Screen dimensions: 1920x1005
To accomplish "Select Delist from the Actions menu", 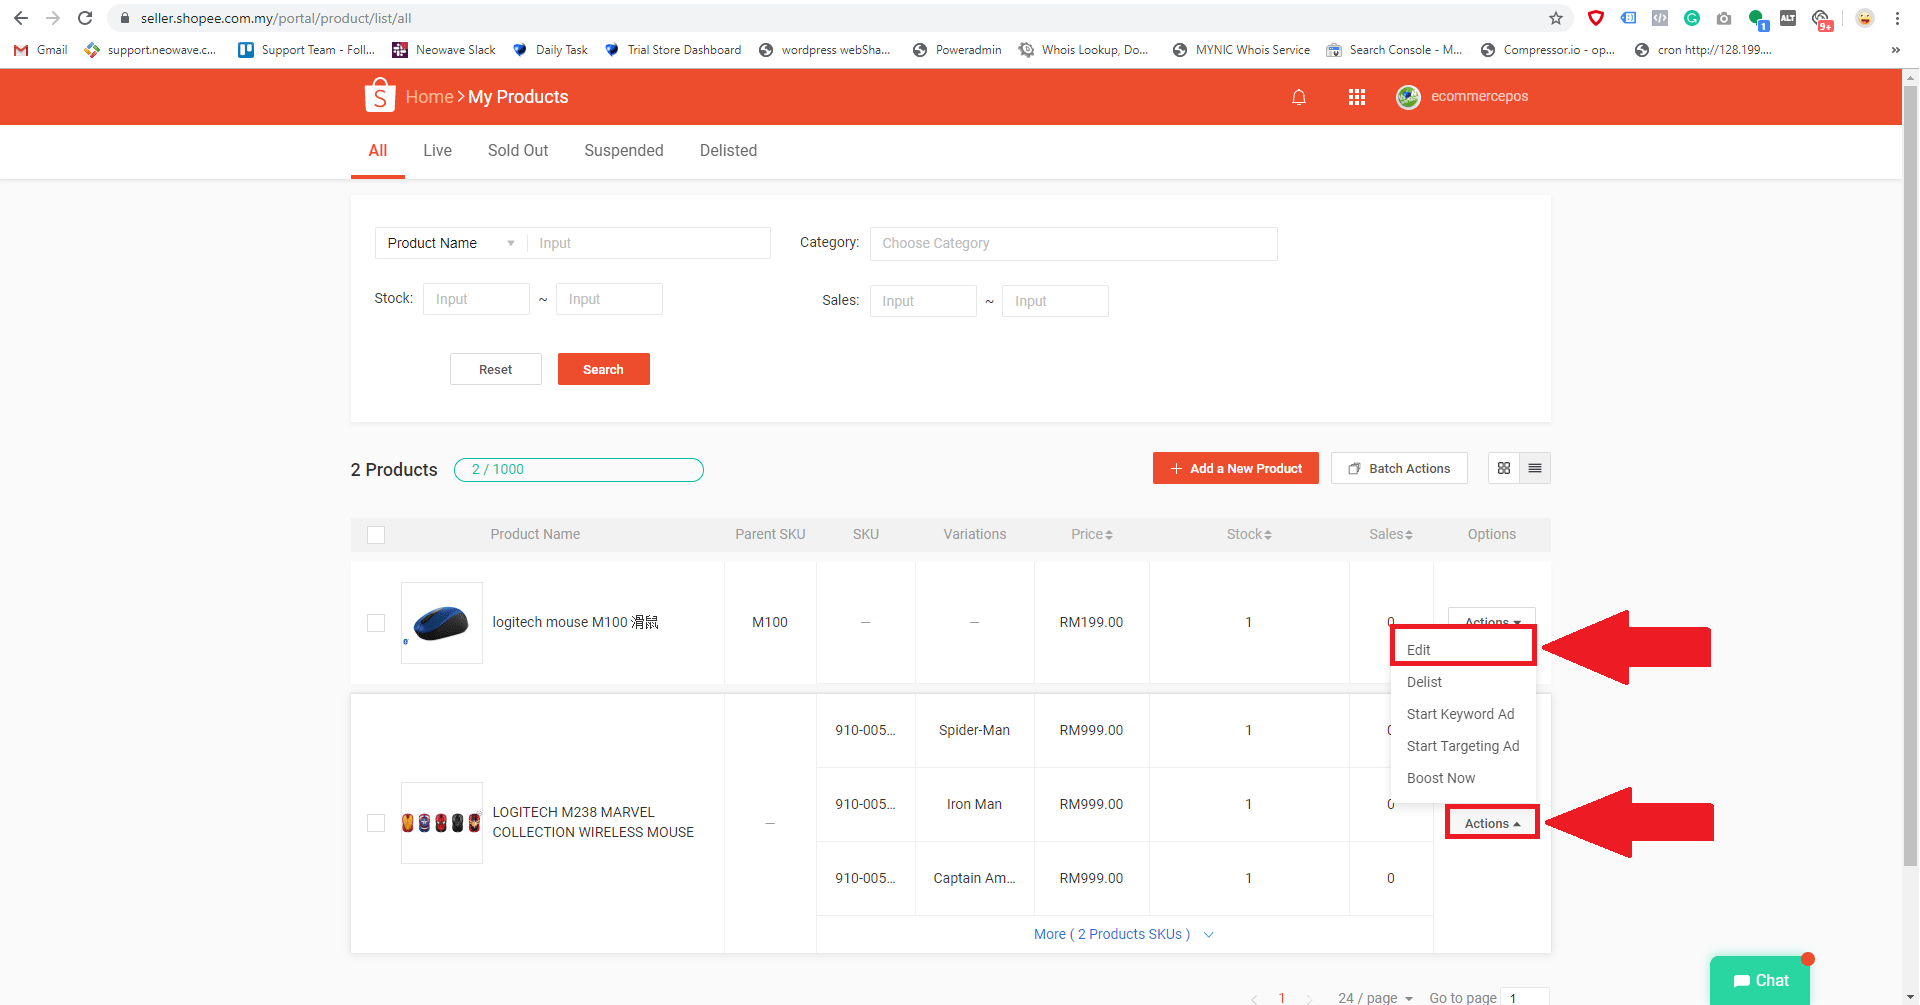I will 1424,682.
